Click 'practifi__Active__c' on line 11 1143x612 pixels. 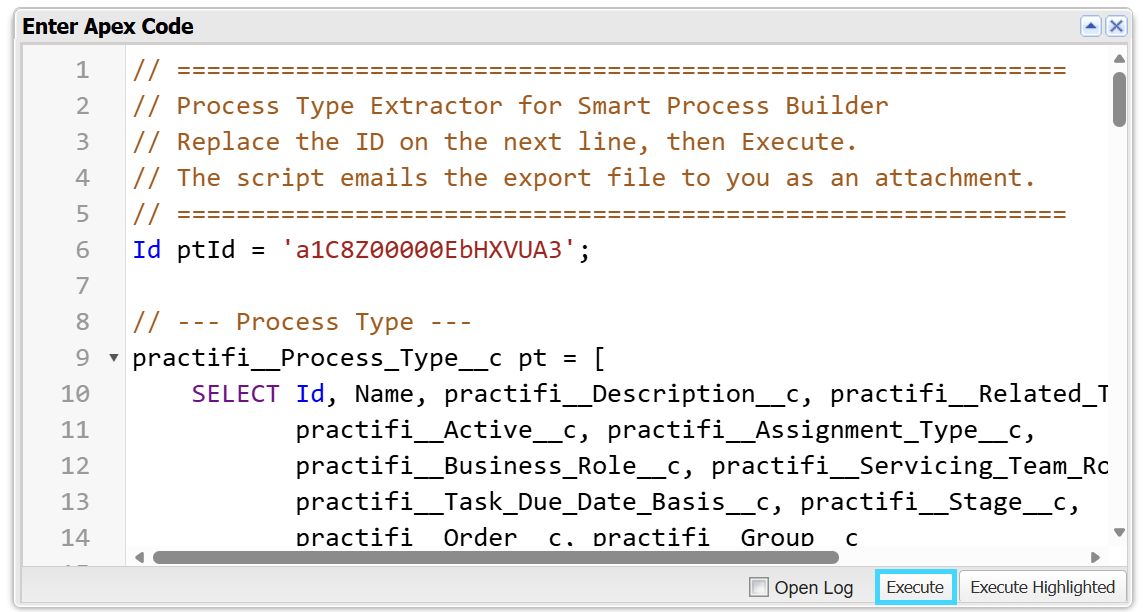(x=436, y=430)
